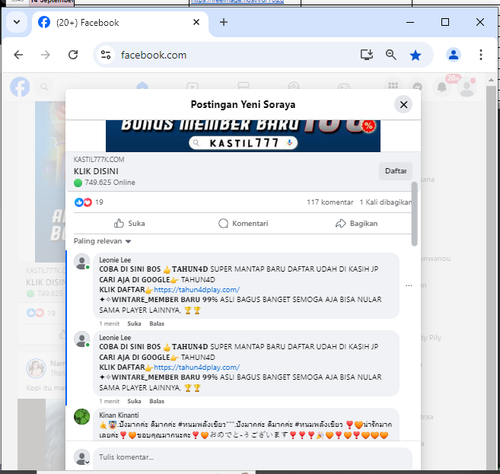
Task: Click the dialog's vertical scrollbar
Action: click(414, 214)
